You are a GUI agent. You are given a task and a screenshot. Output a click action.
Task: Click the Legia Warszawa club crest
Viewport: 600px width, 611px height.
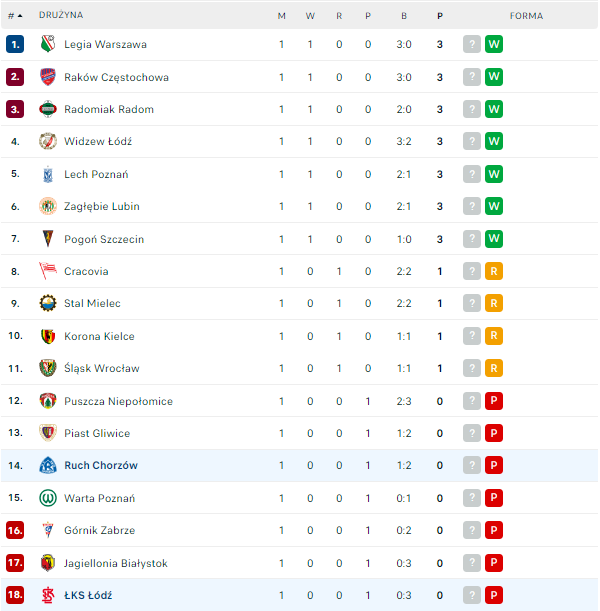tap(47, 44)
